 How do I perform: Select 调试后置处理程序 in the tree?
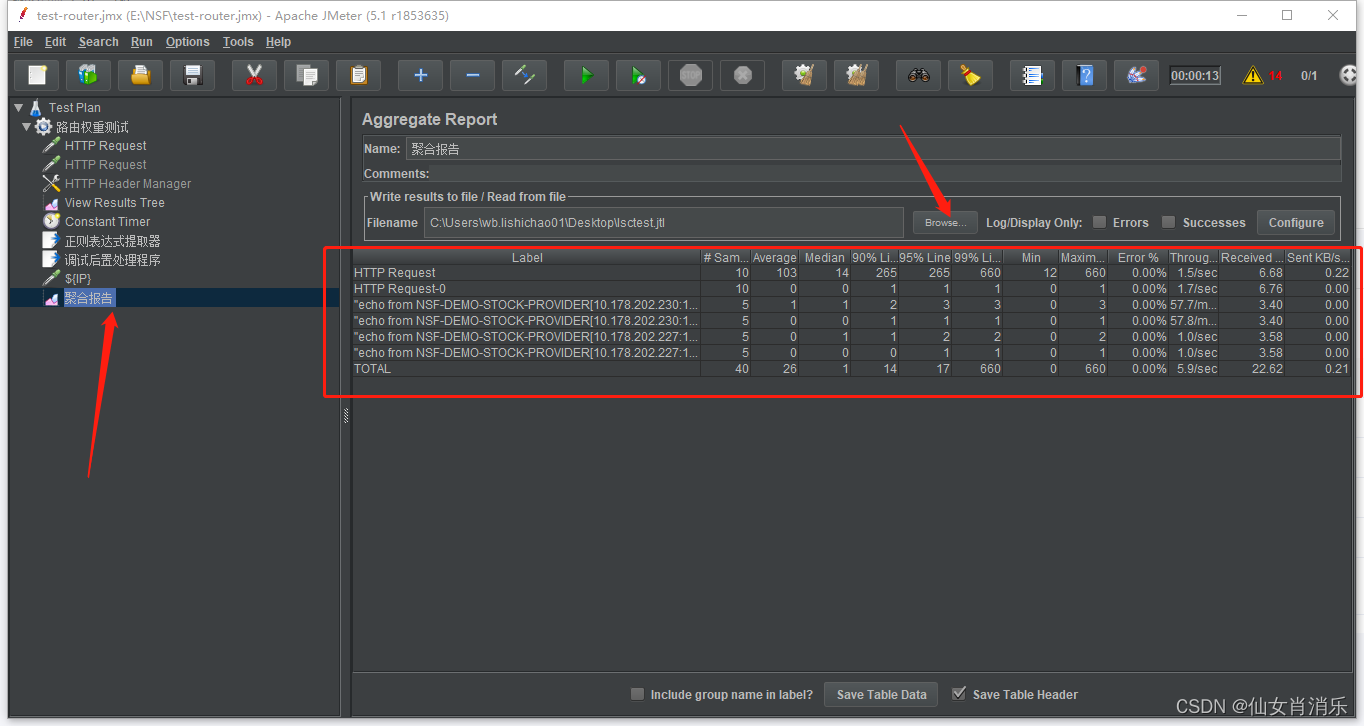point(112,260)
